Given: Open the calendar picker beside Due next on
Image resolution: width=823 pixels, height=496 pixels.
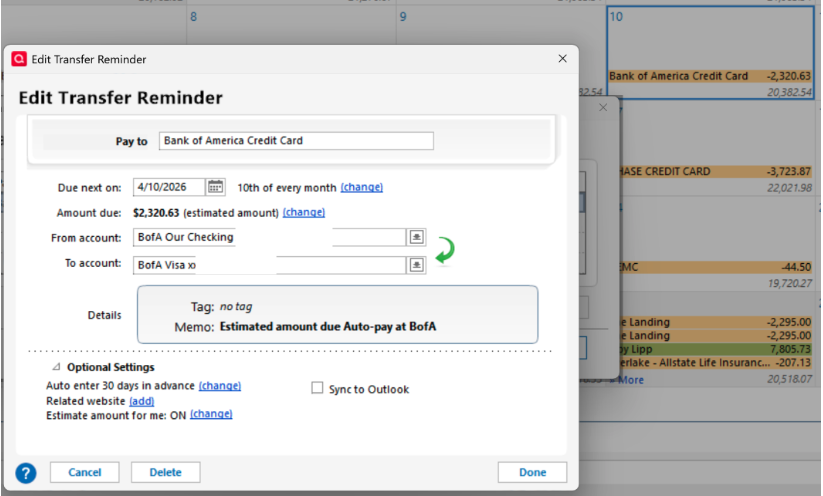Looking at the screenshot, I should 215,187.
